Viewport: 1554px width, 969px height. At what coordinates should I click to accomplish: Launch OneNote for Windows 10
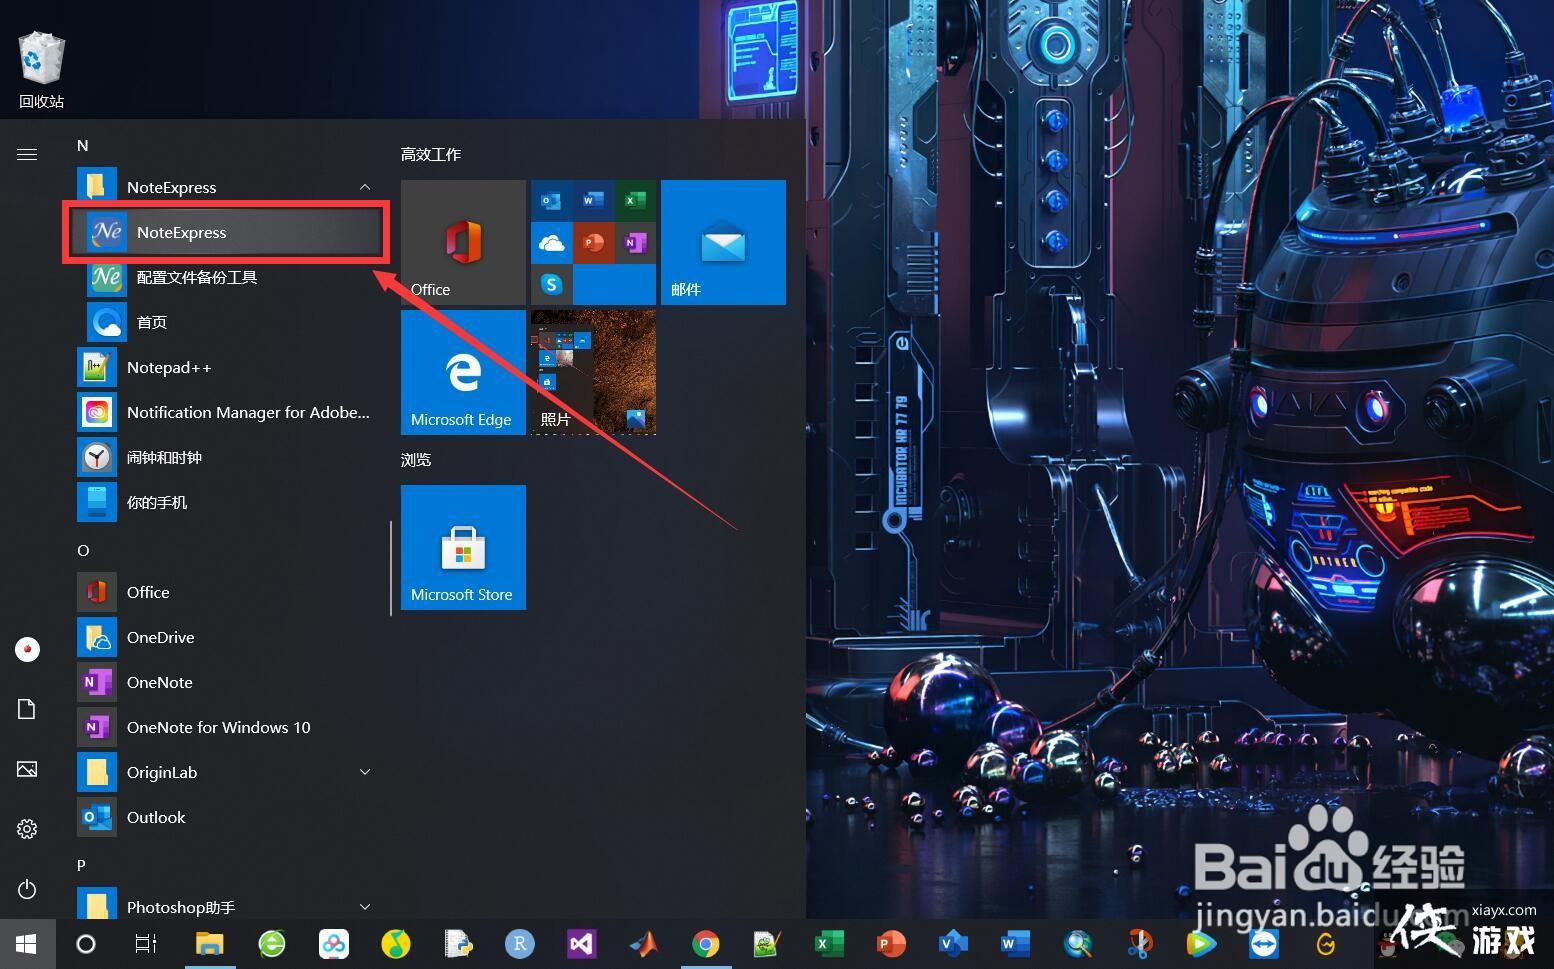pyautogui.click(x=226, y=727)
